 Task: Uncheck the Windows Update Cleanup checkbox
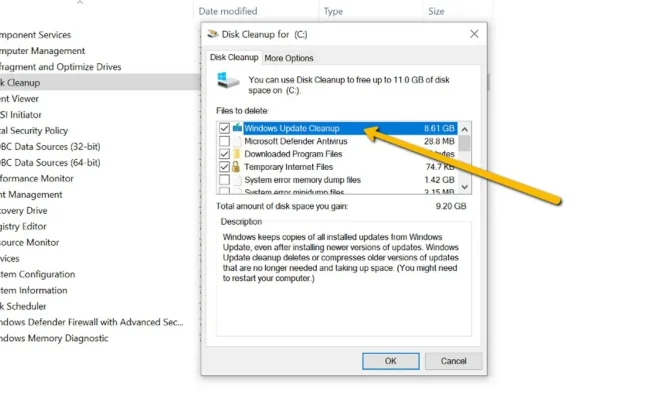click(224, 128)
